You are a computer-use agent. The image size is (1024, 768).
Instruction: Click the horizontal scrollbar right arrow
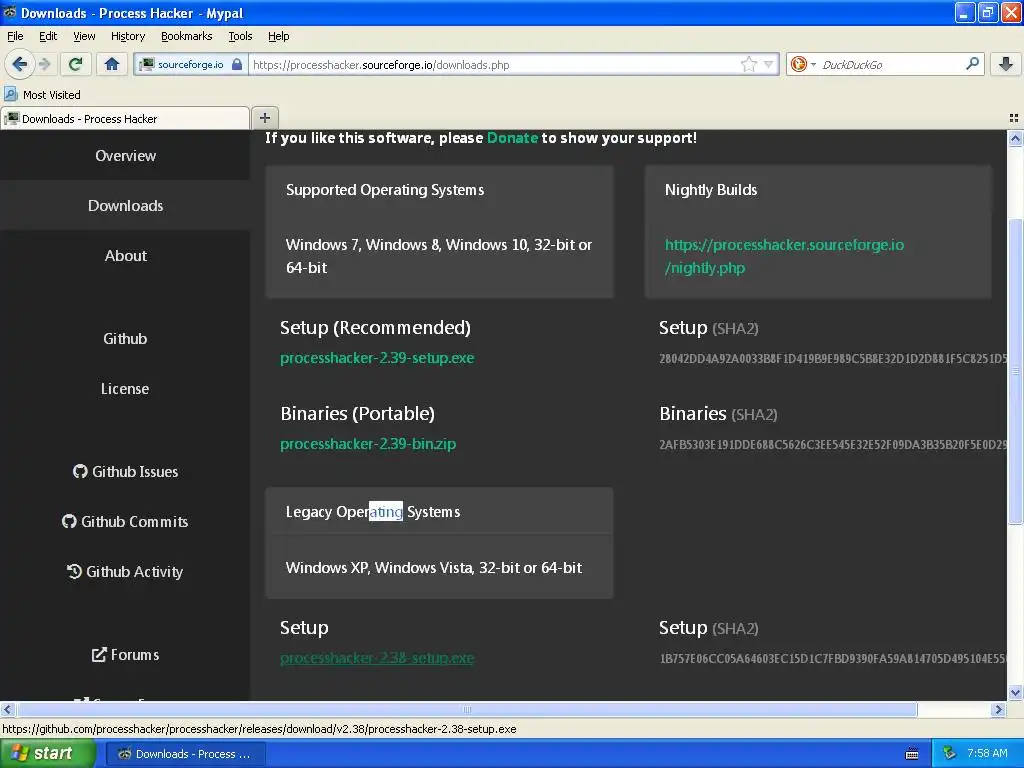(x=999, y=709)
